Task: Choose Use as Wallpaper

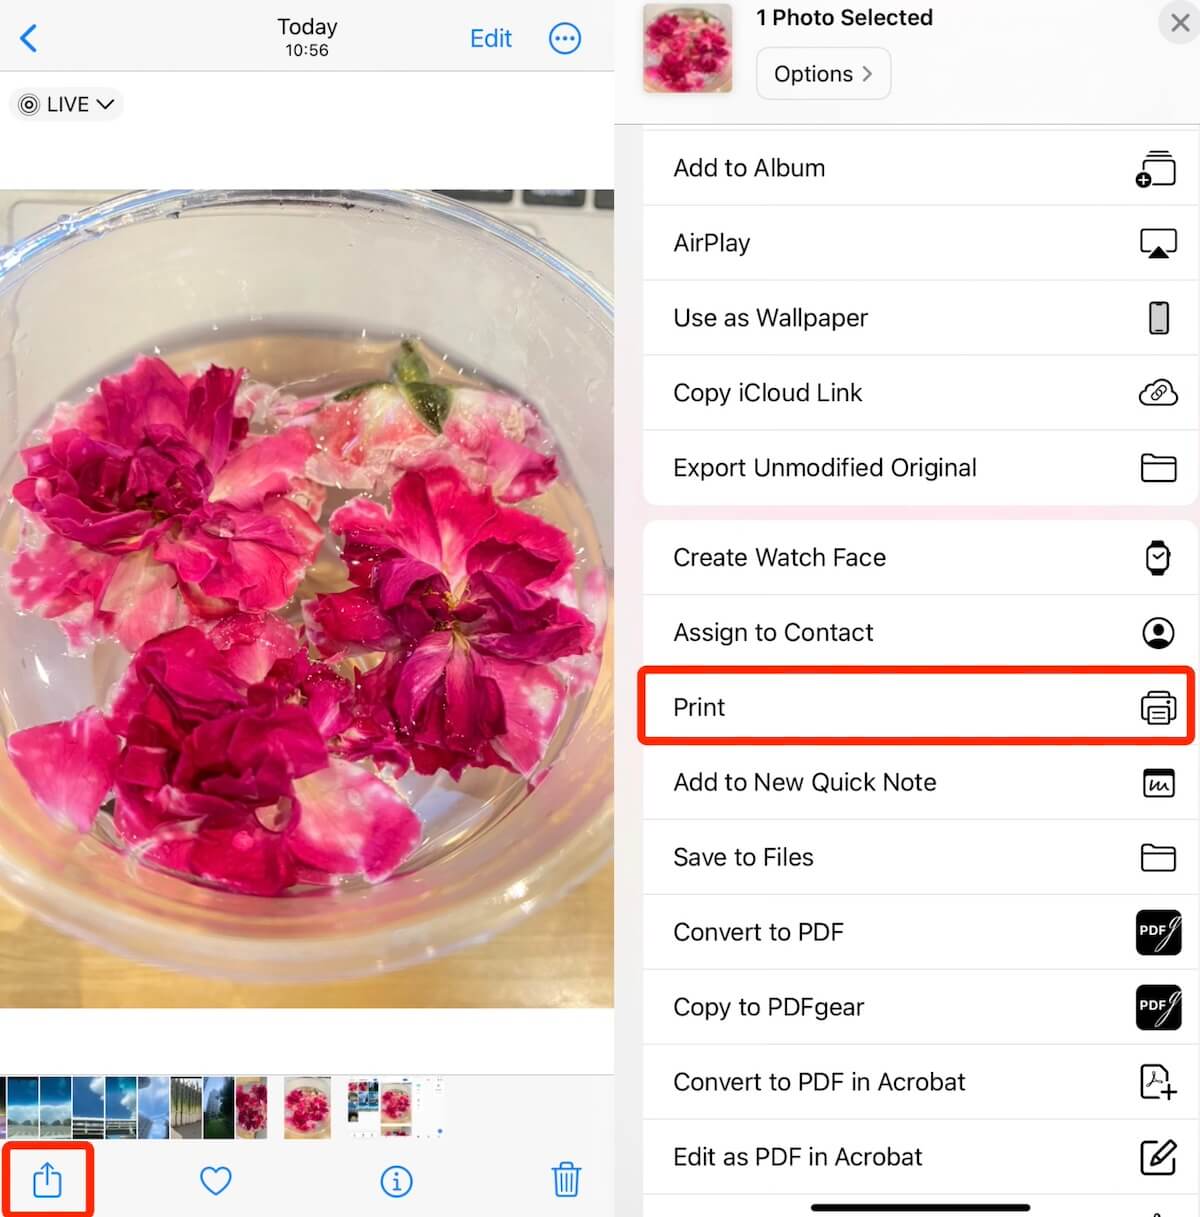Action: pos(920,318)
